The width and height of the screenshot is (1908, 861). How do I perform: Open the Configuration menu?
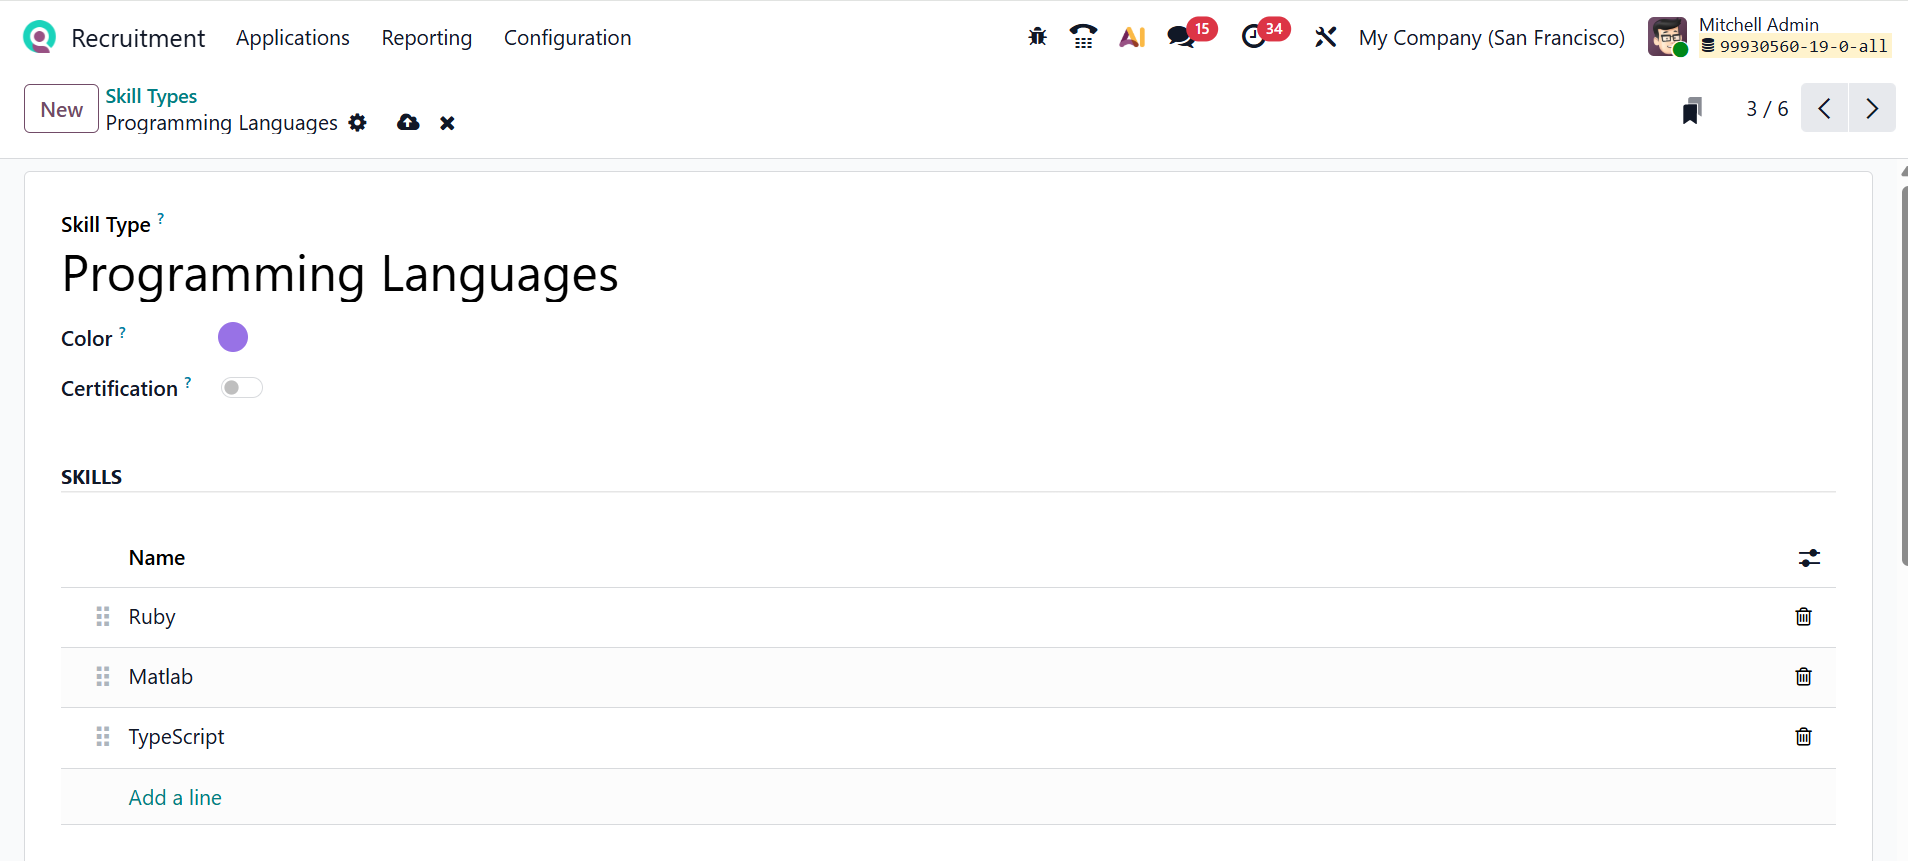[x=567, y=38]
